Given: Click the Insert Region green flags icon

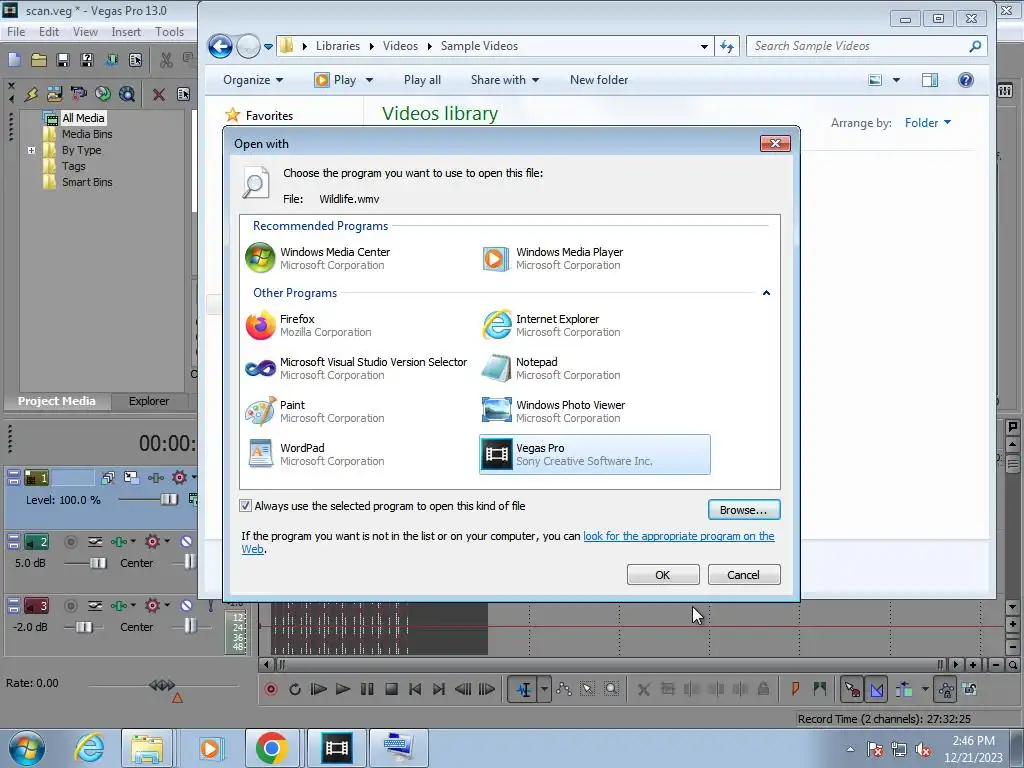Looking at the screenshot, I should (820, 688).
